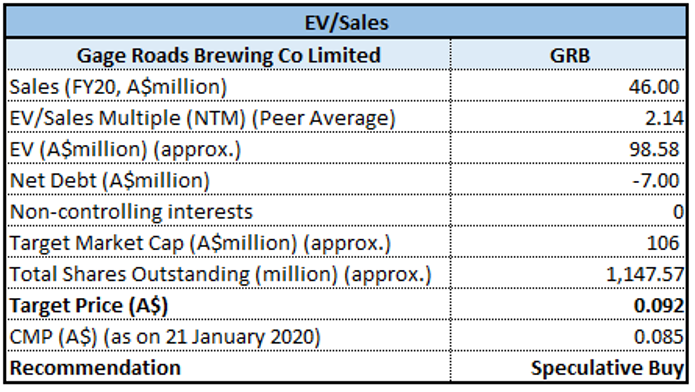Select the -7.00 net debt value

coord(656,180)
